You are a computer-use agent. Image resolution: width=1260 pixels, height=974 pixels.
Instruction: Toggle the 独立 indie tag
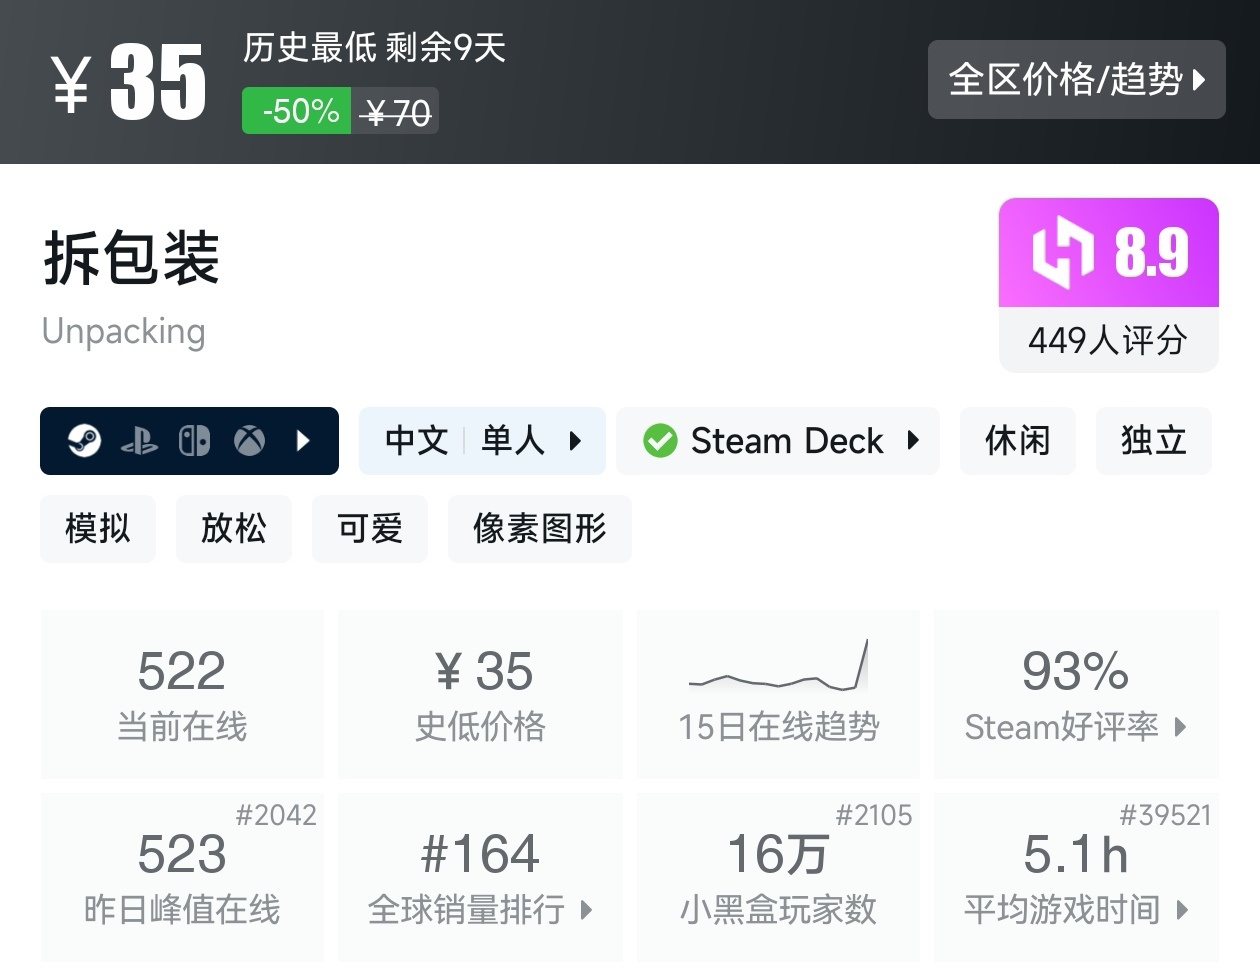1153,440
